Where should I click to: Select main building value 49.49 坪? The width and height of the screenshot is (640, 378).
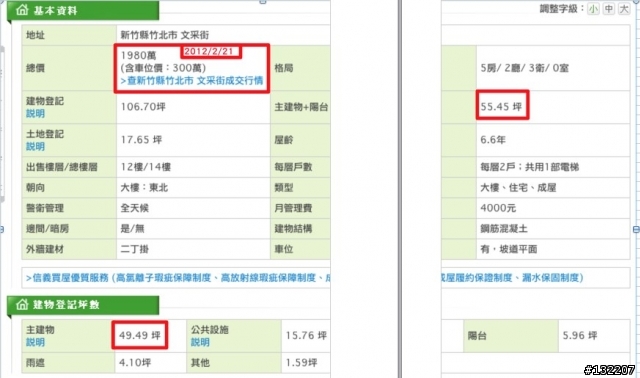(x=140, y=336)
